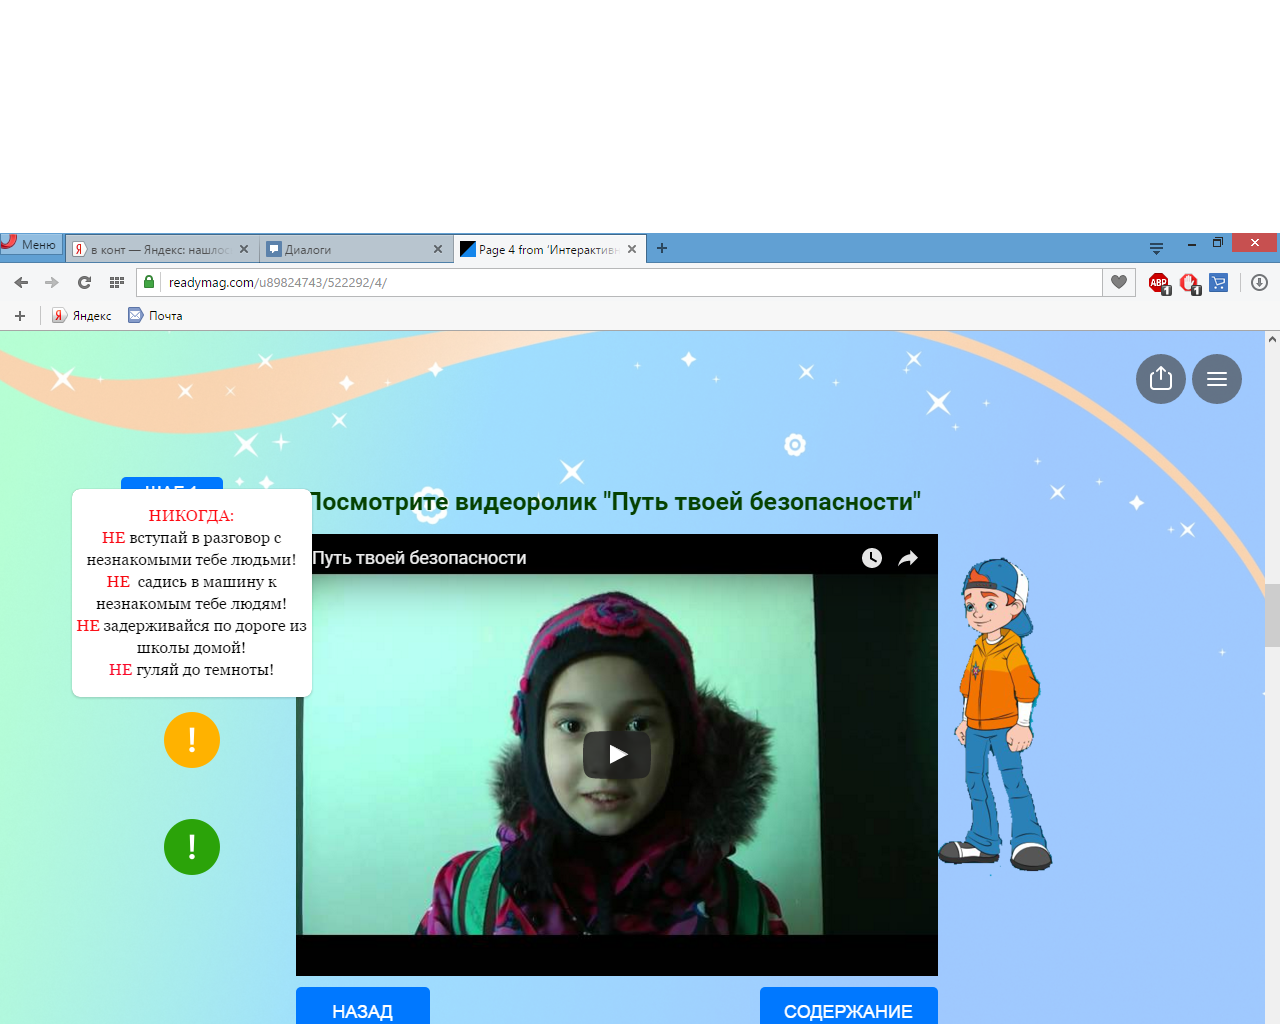Viewport: 1280px width, 1024px height.
Task: Click the 'НЕ гуляй до темноты!' text
Action: point(191,670)
